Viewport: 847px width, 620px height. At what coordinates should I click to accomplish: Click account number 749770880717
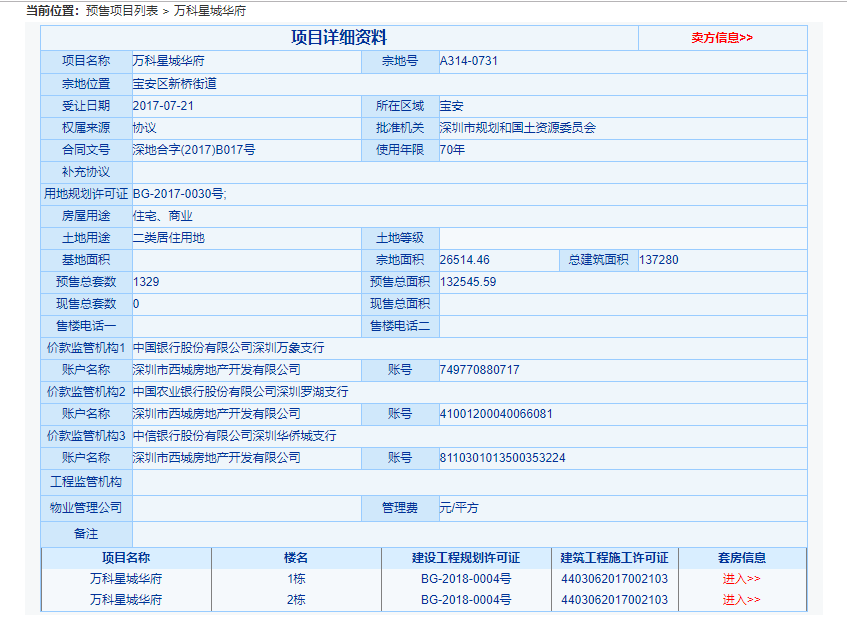(479, 370)
